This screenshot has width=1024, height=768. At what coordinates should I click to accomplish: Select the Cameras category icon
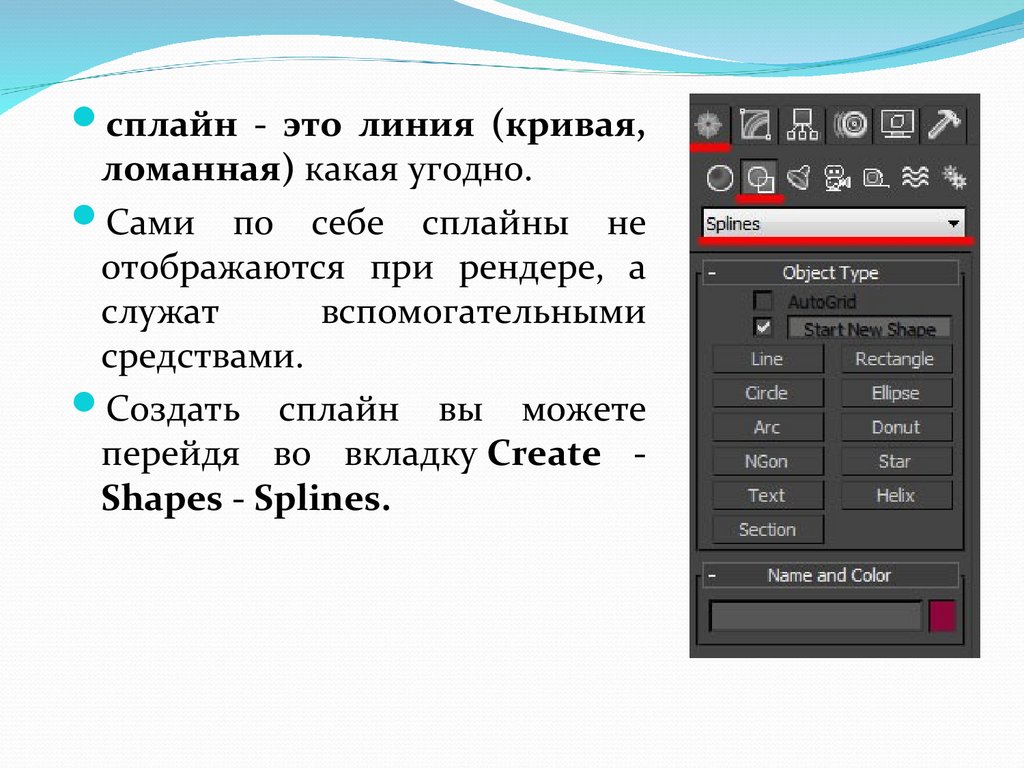click(837, 178)
